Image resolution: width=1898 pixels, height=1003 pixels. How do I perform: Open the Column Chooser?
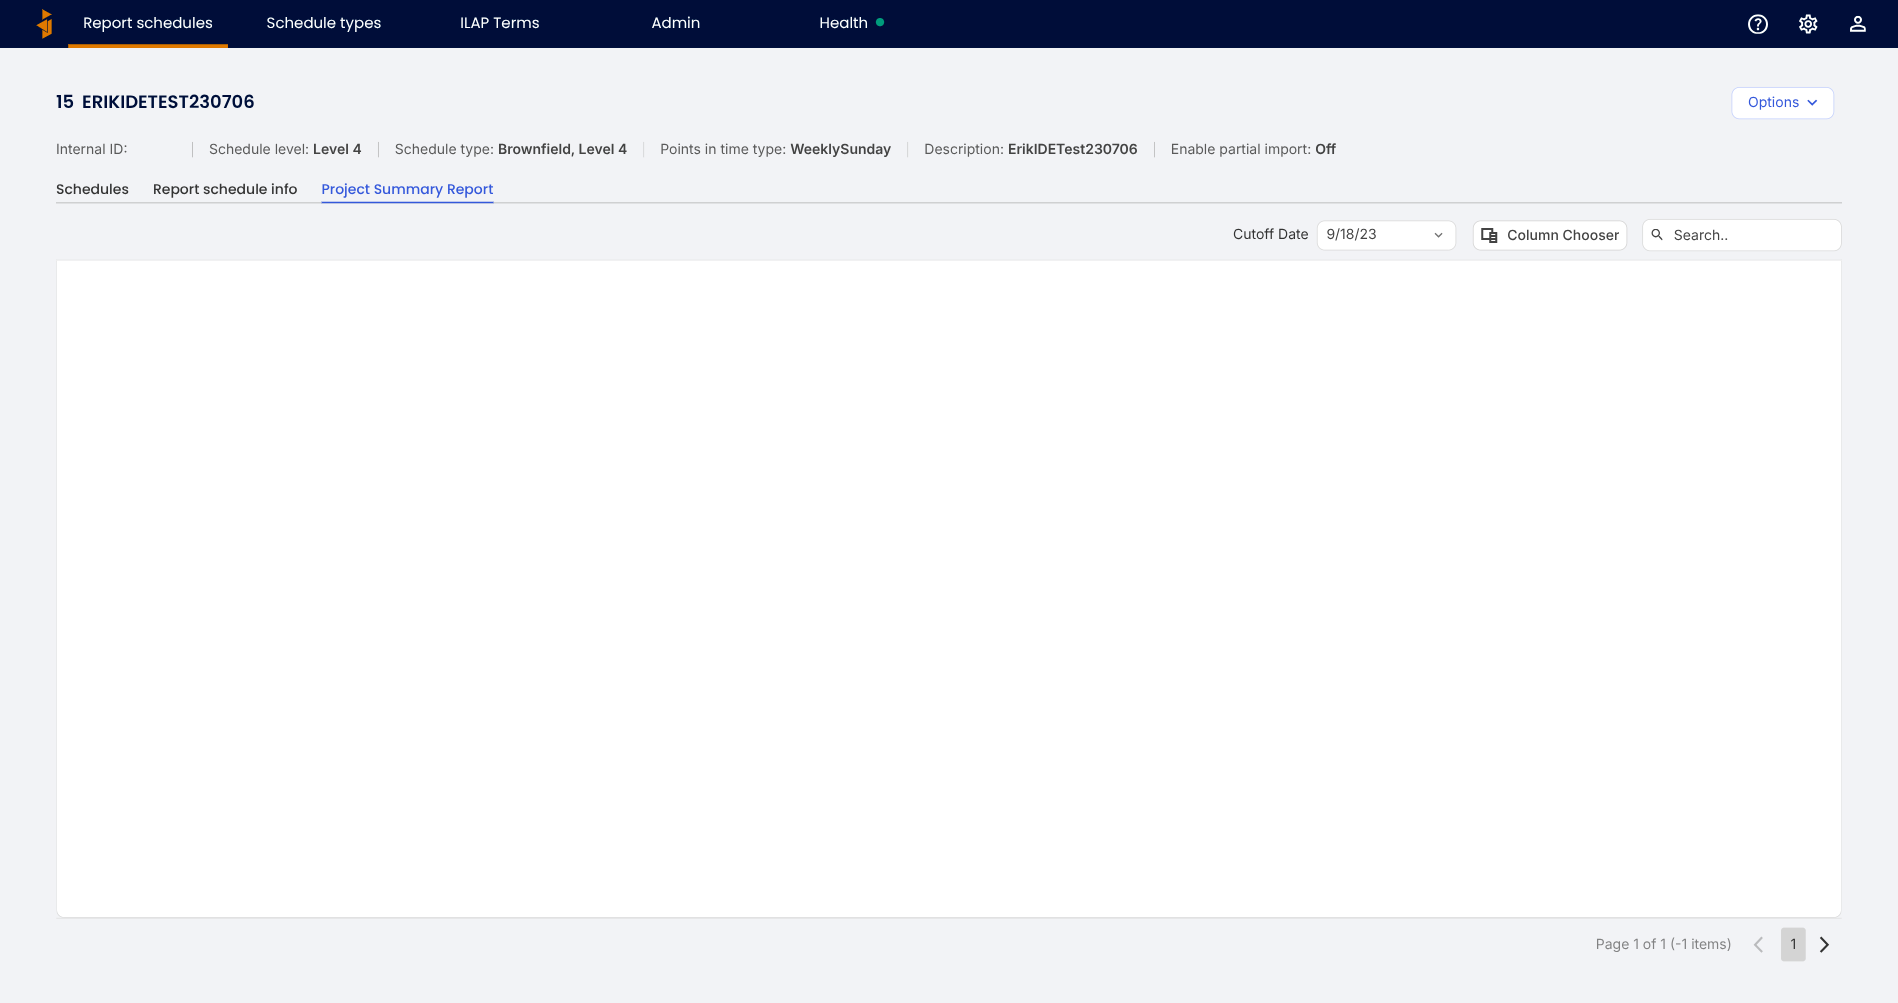(x=1550, y=235)
